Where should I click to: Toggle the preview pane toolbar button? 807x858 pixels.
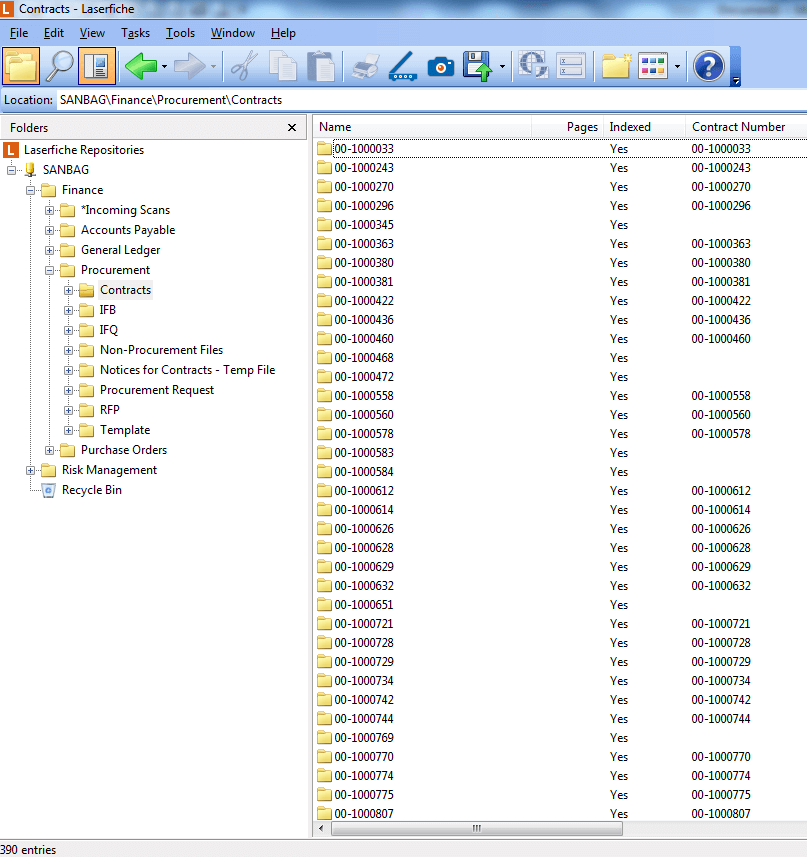97,66
